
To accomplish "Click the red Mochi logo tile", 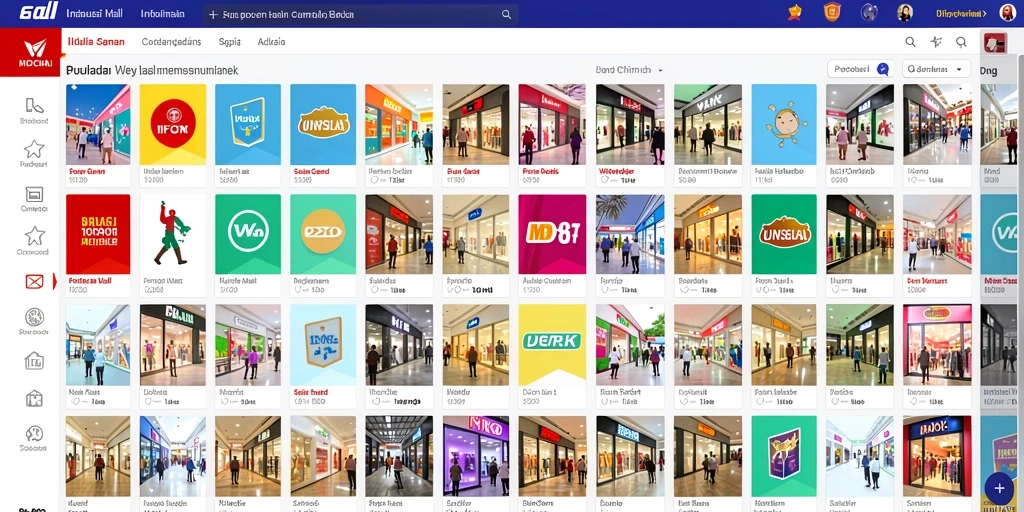I will pyautogui.click(x=31, y=52).
